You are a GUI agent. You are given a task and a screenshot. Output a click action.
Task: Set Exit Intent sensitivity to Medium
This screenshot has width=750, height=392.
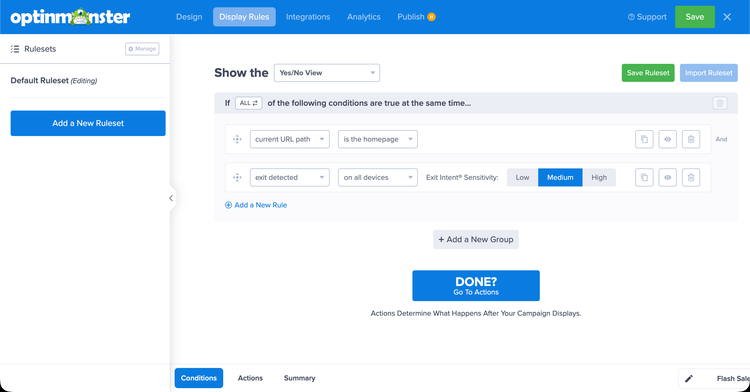[560, 177]
